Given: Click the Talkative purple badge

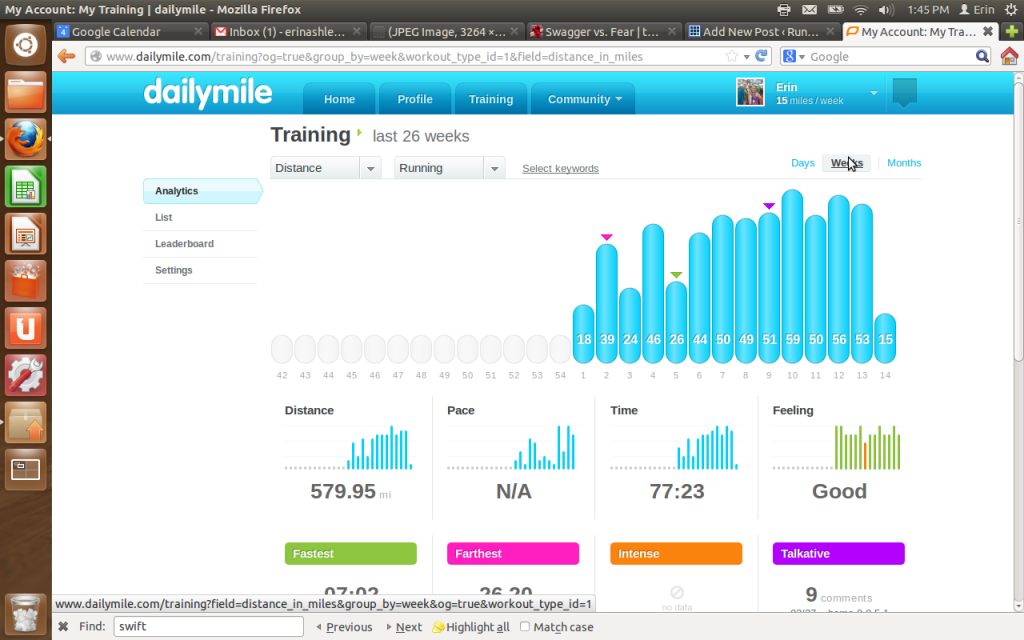Looking at the screenshot, I should [839, 553].
